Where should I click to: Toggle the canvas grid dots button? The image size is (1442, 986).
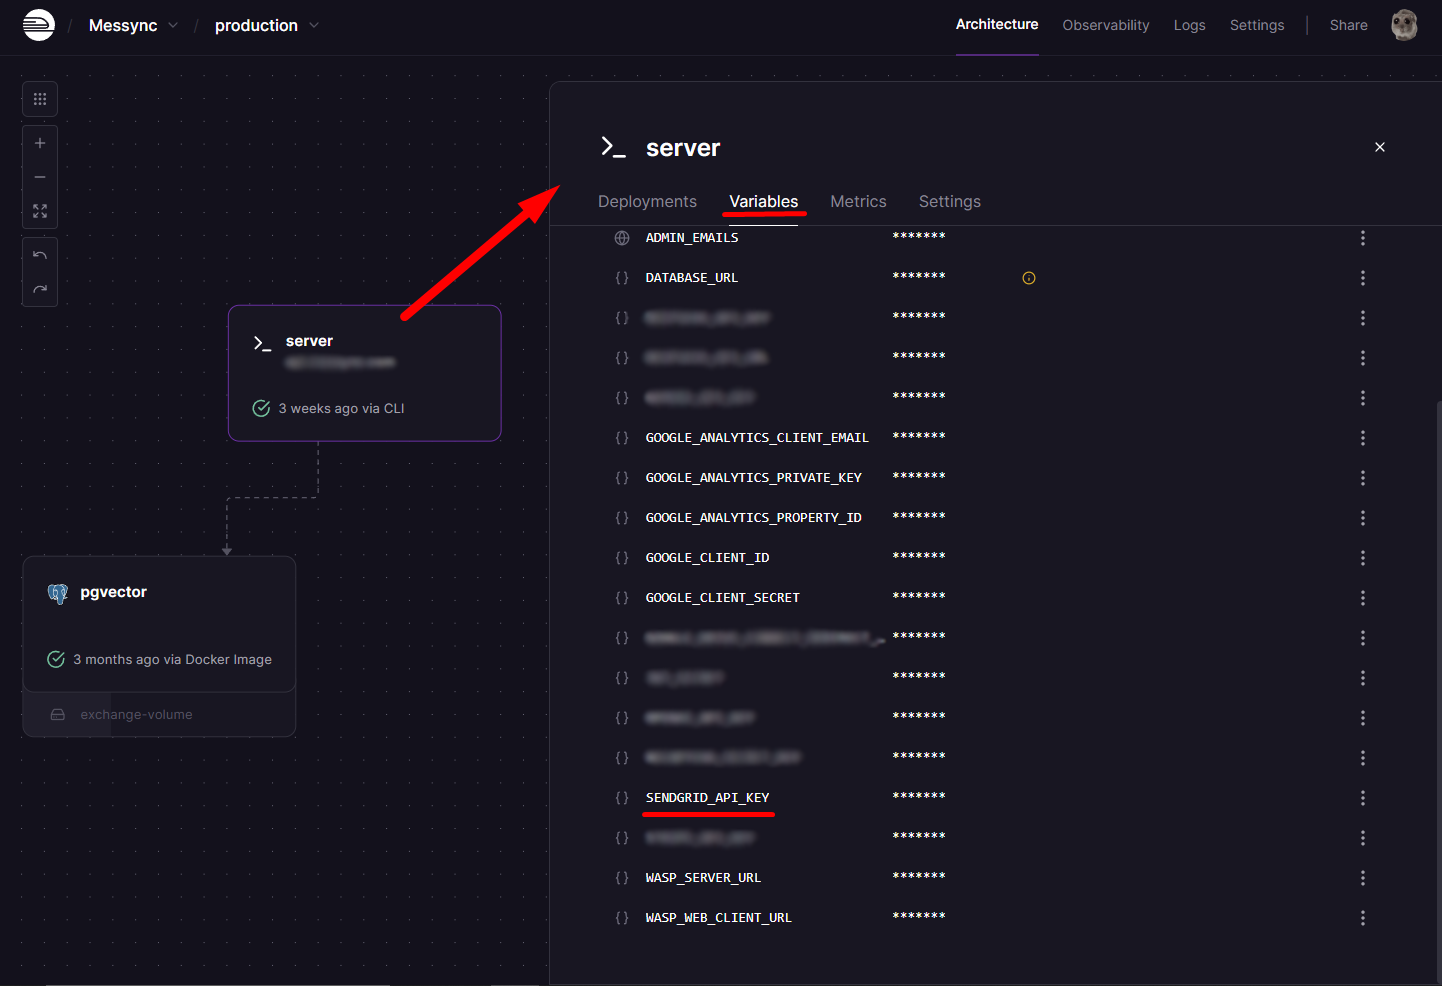(40, 99)
